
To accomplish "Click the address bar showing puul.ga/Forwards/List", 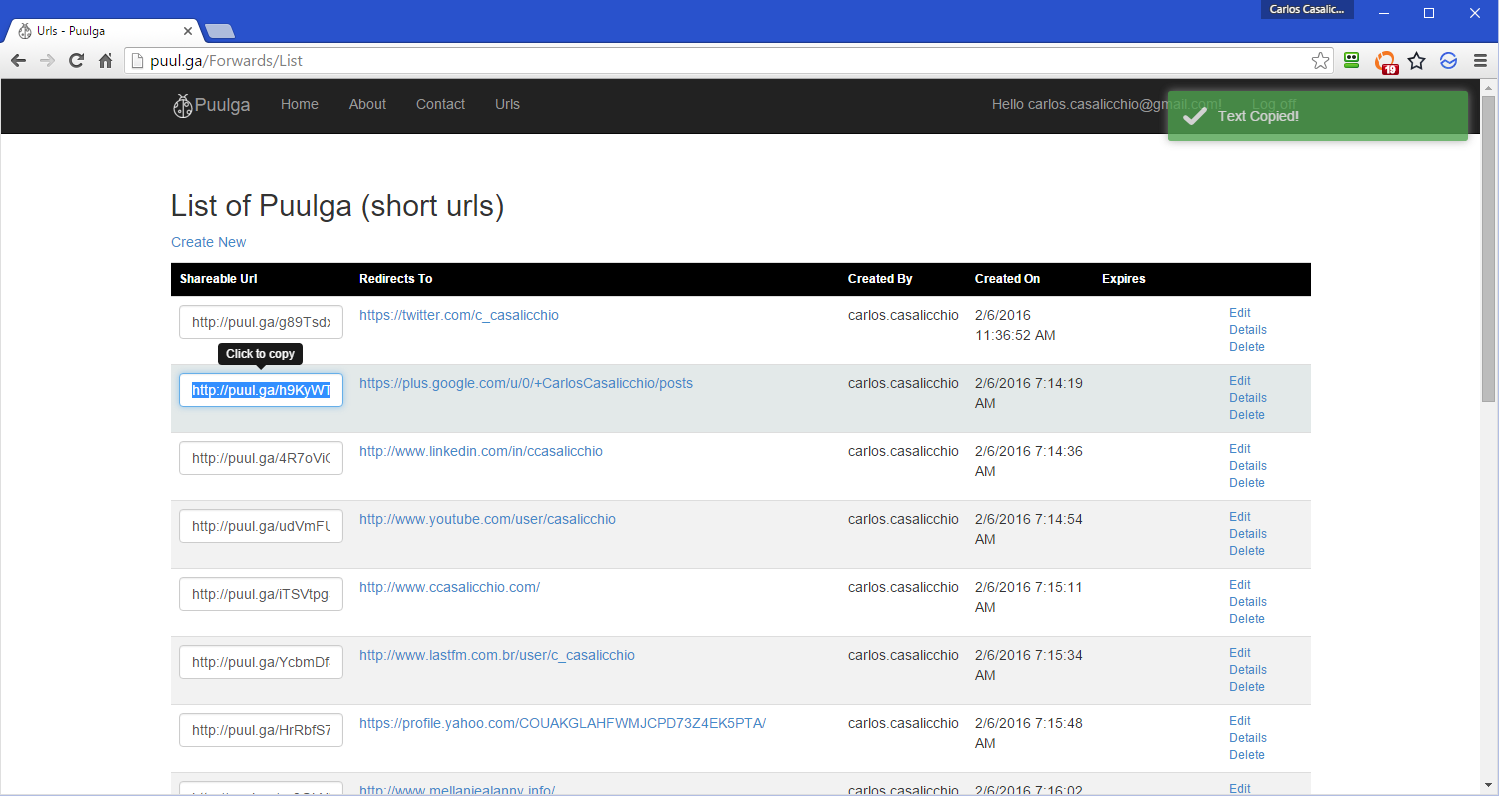I will pos(700,61).
